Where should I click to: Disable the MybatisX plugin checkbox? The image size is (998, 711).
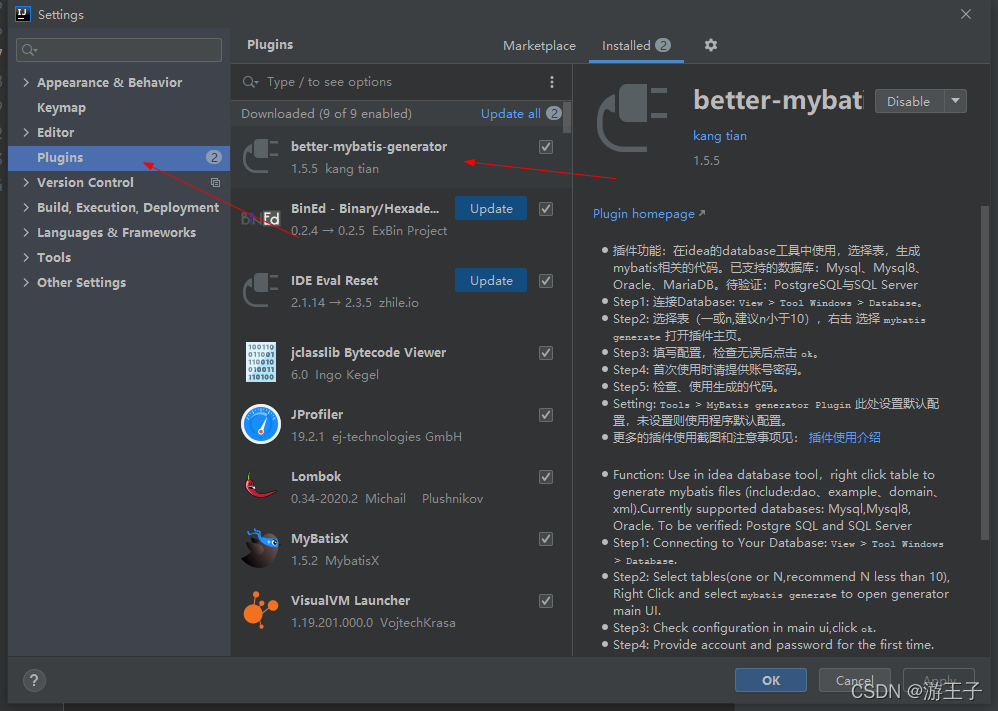tap(545, 538)
